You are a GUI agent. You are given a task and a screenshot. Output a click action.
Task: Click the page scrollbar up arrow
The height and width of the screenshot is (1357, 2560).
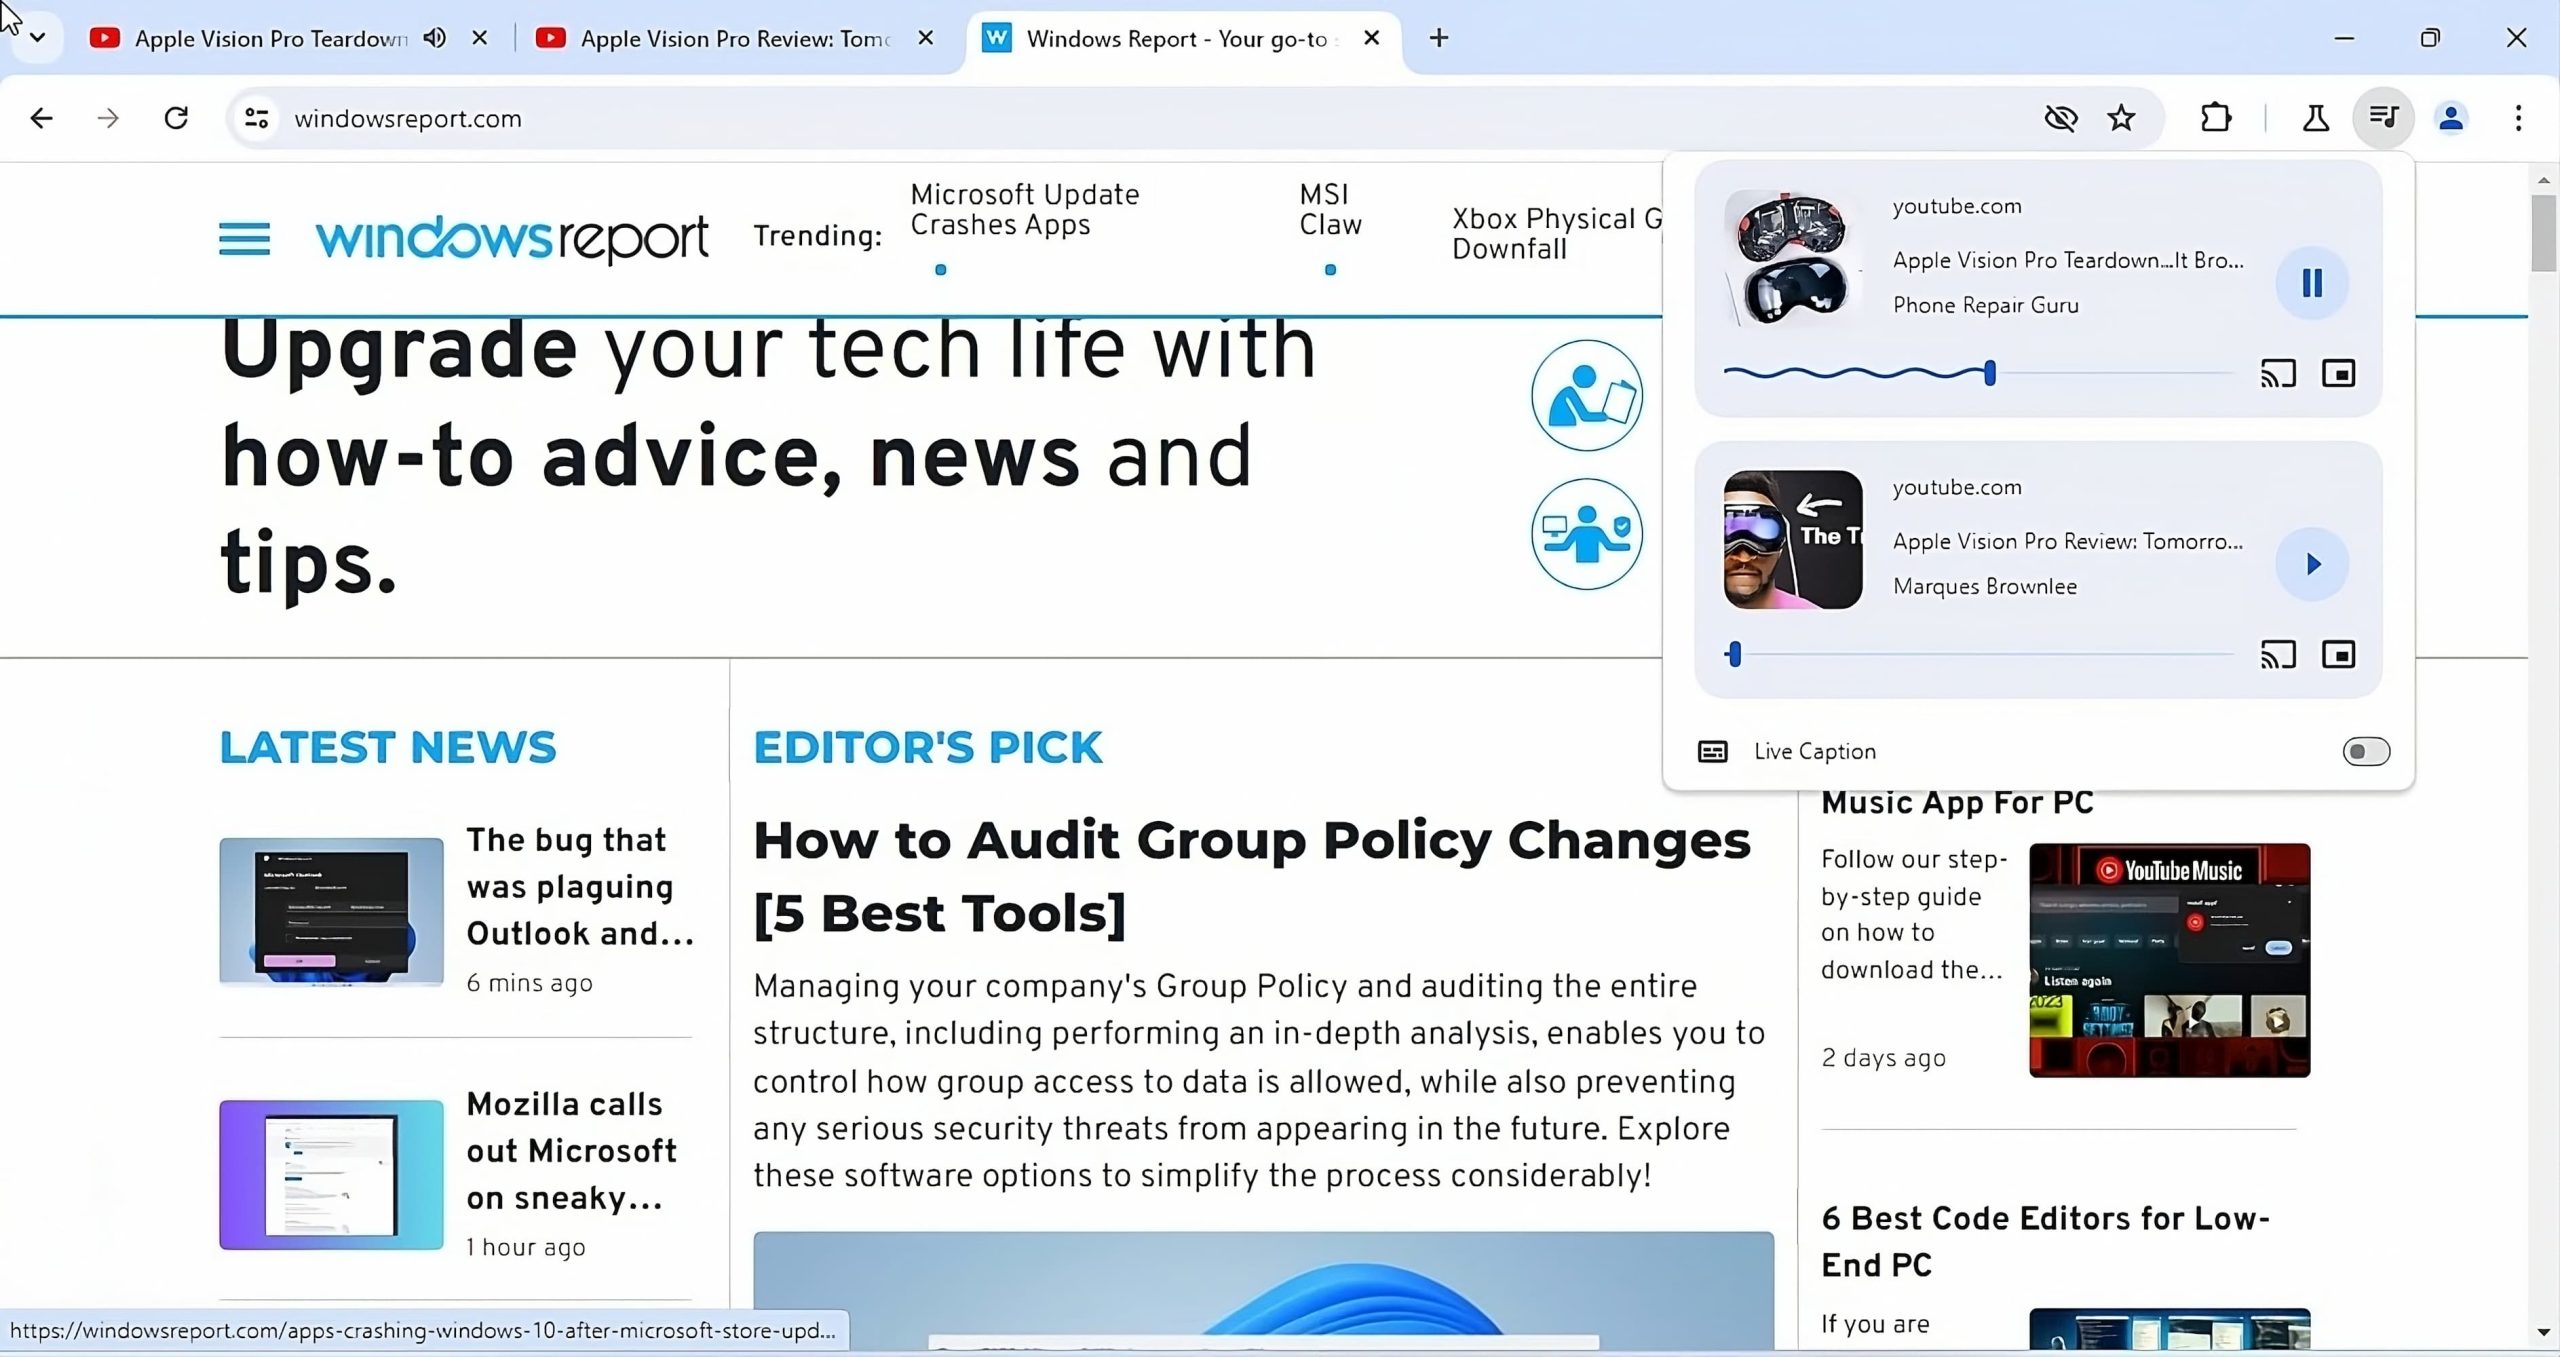click(x=2544, y=181)
